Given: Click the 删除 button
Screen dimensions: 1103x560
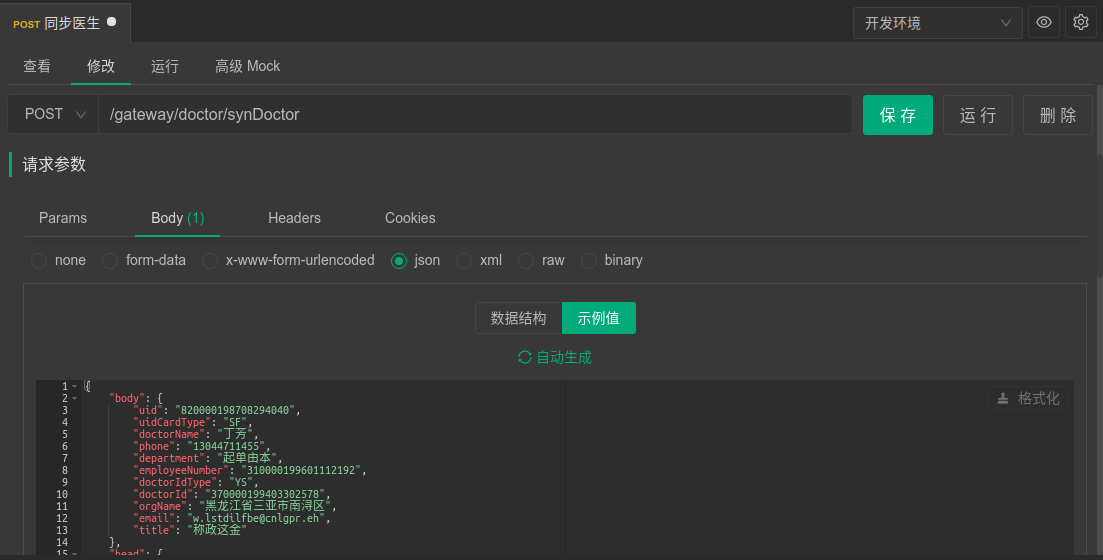Looking at the screenshot, I should coord(1058,115).
